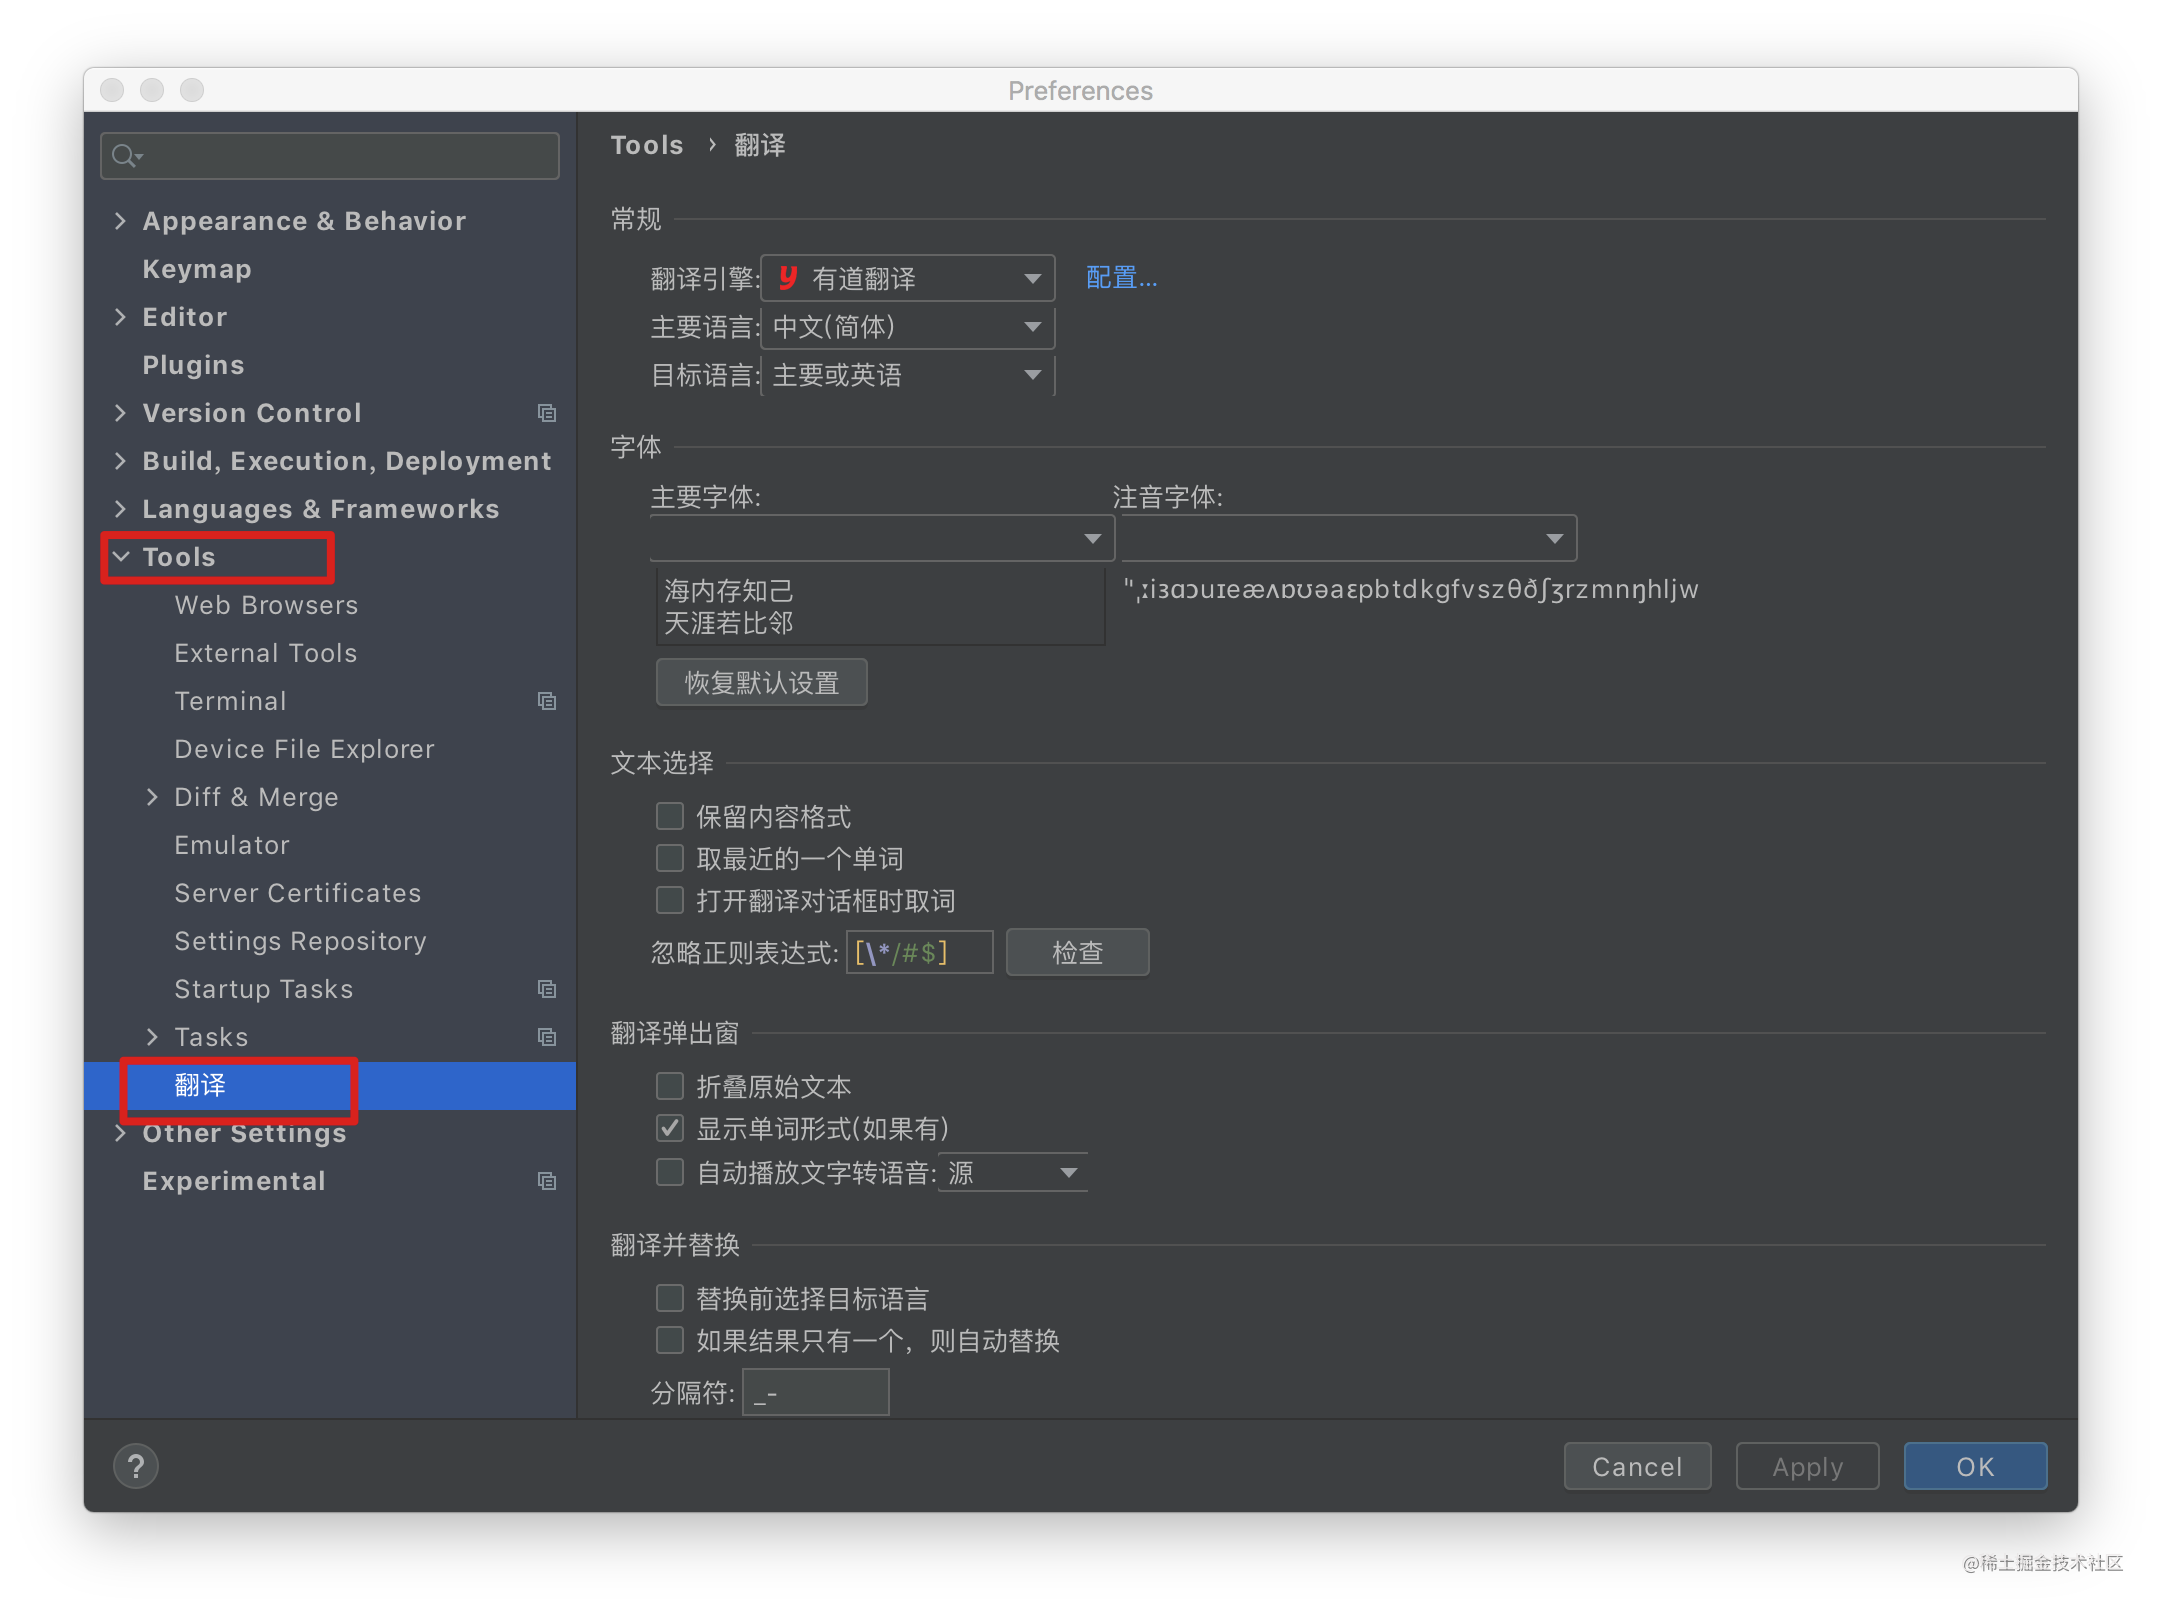Screen dimensions: 2162x1612
Task: Click the Youdao engine logo in 翻译引擎 selector
Action: pyautogui.click(x=788, y=278)
